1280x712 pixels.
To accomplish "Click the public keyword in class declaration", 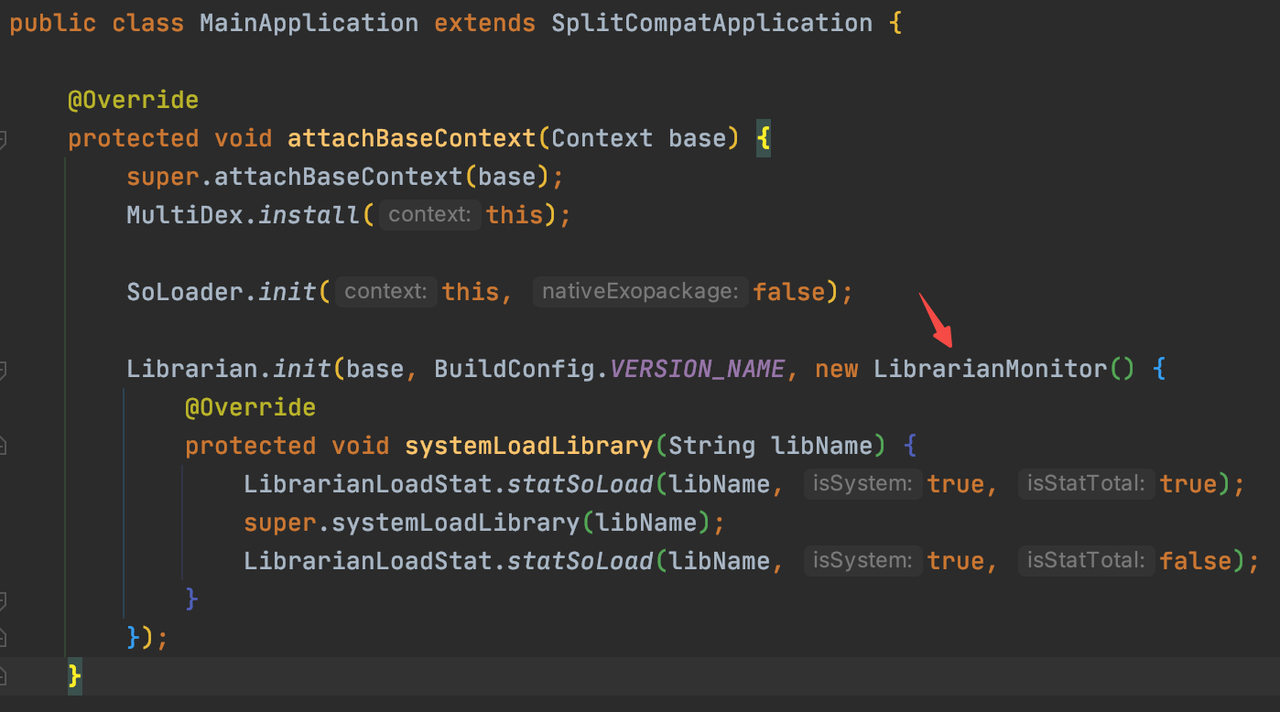I will (x=53, y=23).
